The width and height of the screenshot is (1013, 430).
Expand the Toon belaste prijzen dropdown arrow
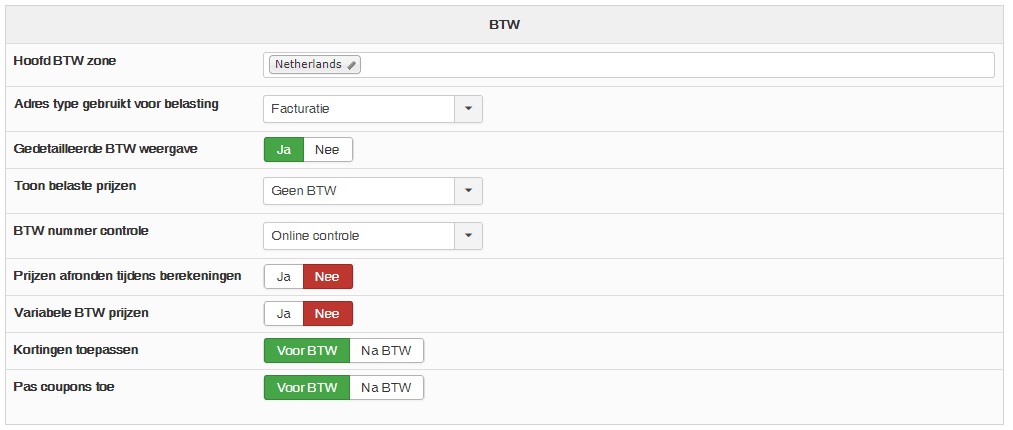[x=469, y=190]
